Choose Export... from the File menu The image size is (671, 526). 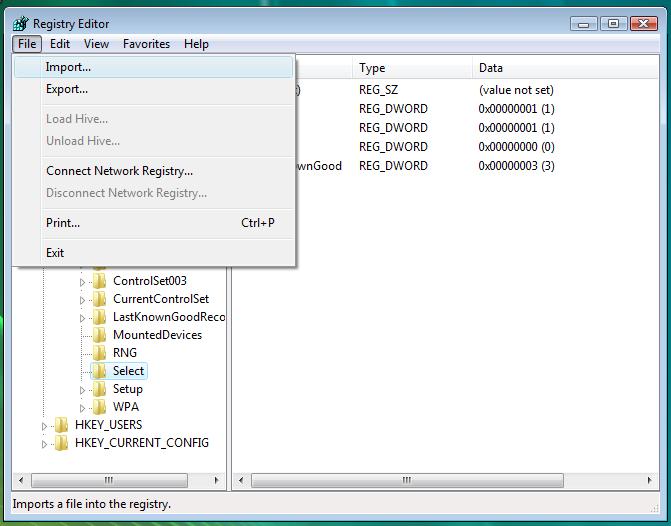click(x=154, y=89)
